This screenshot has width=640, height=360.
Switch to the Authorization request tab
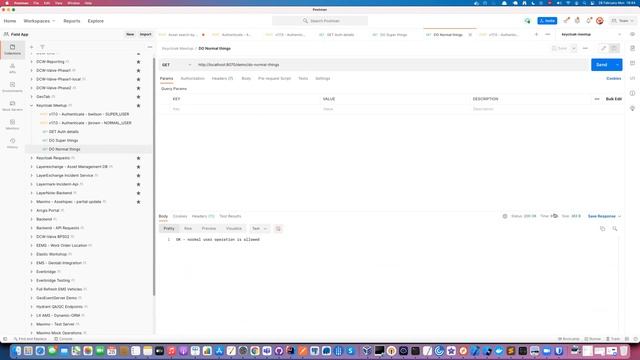[x=192, y=78]
